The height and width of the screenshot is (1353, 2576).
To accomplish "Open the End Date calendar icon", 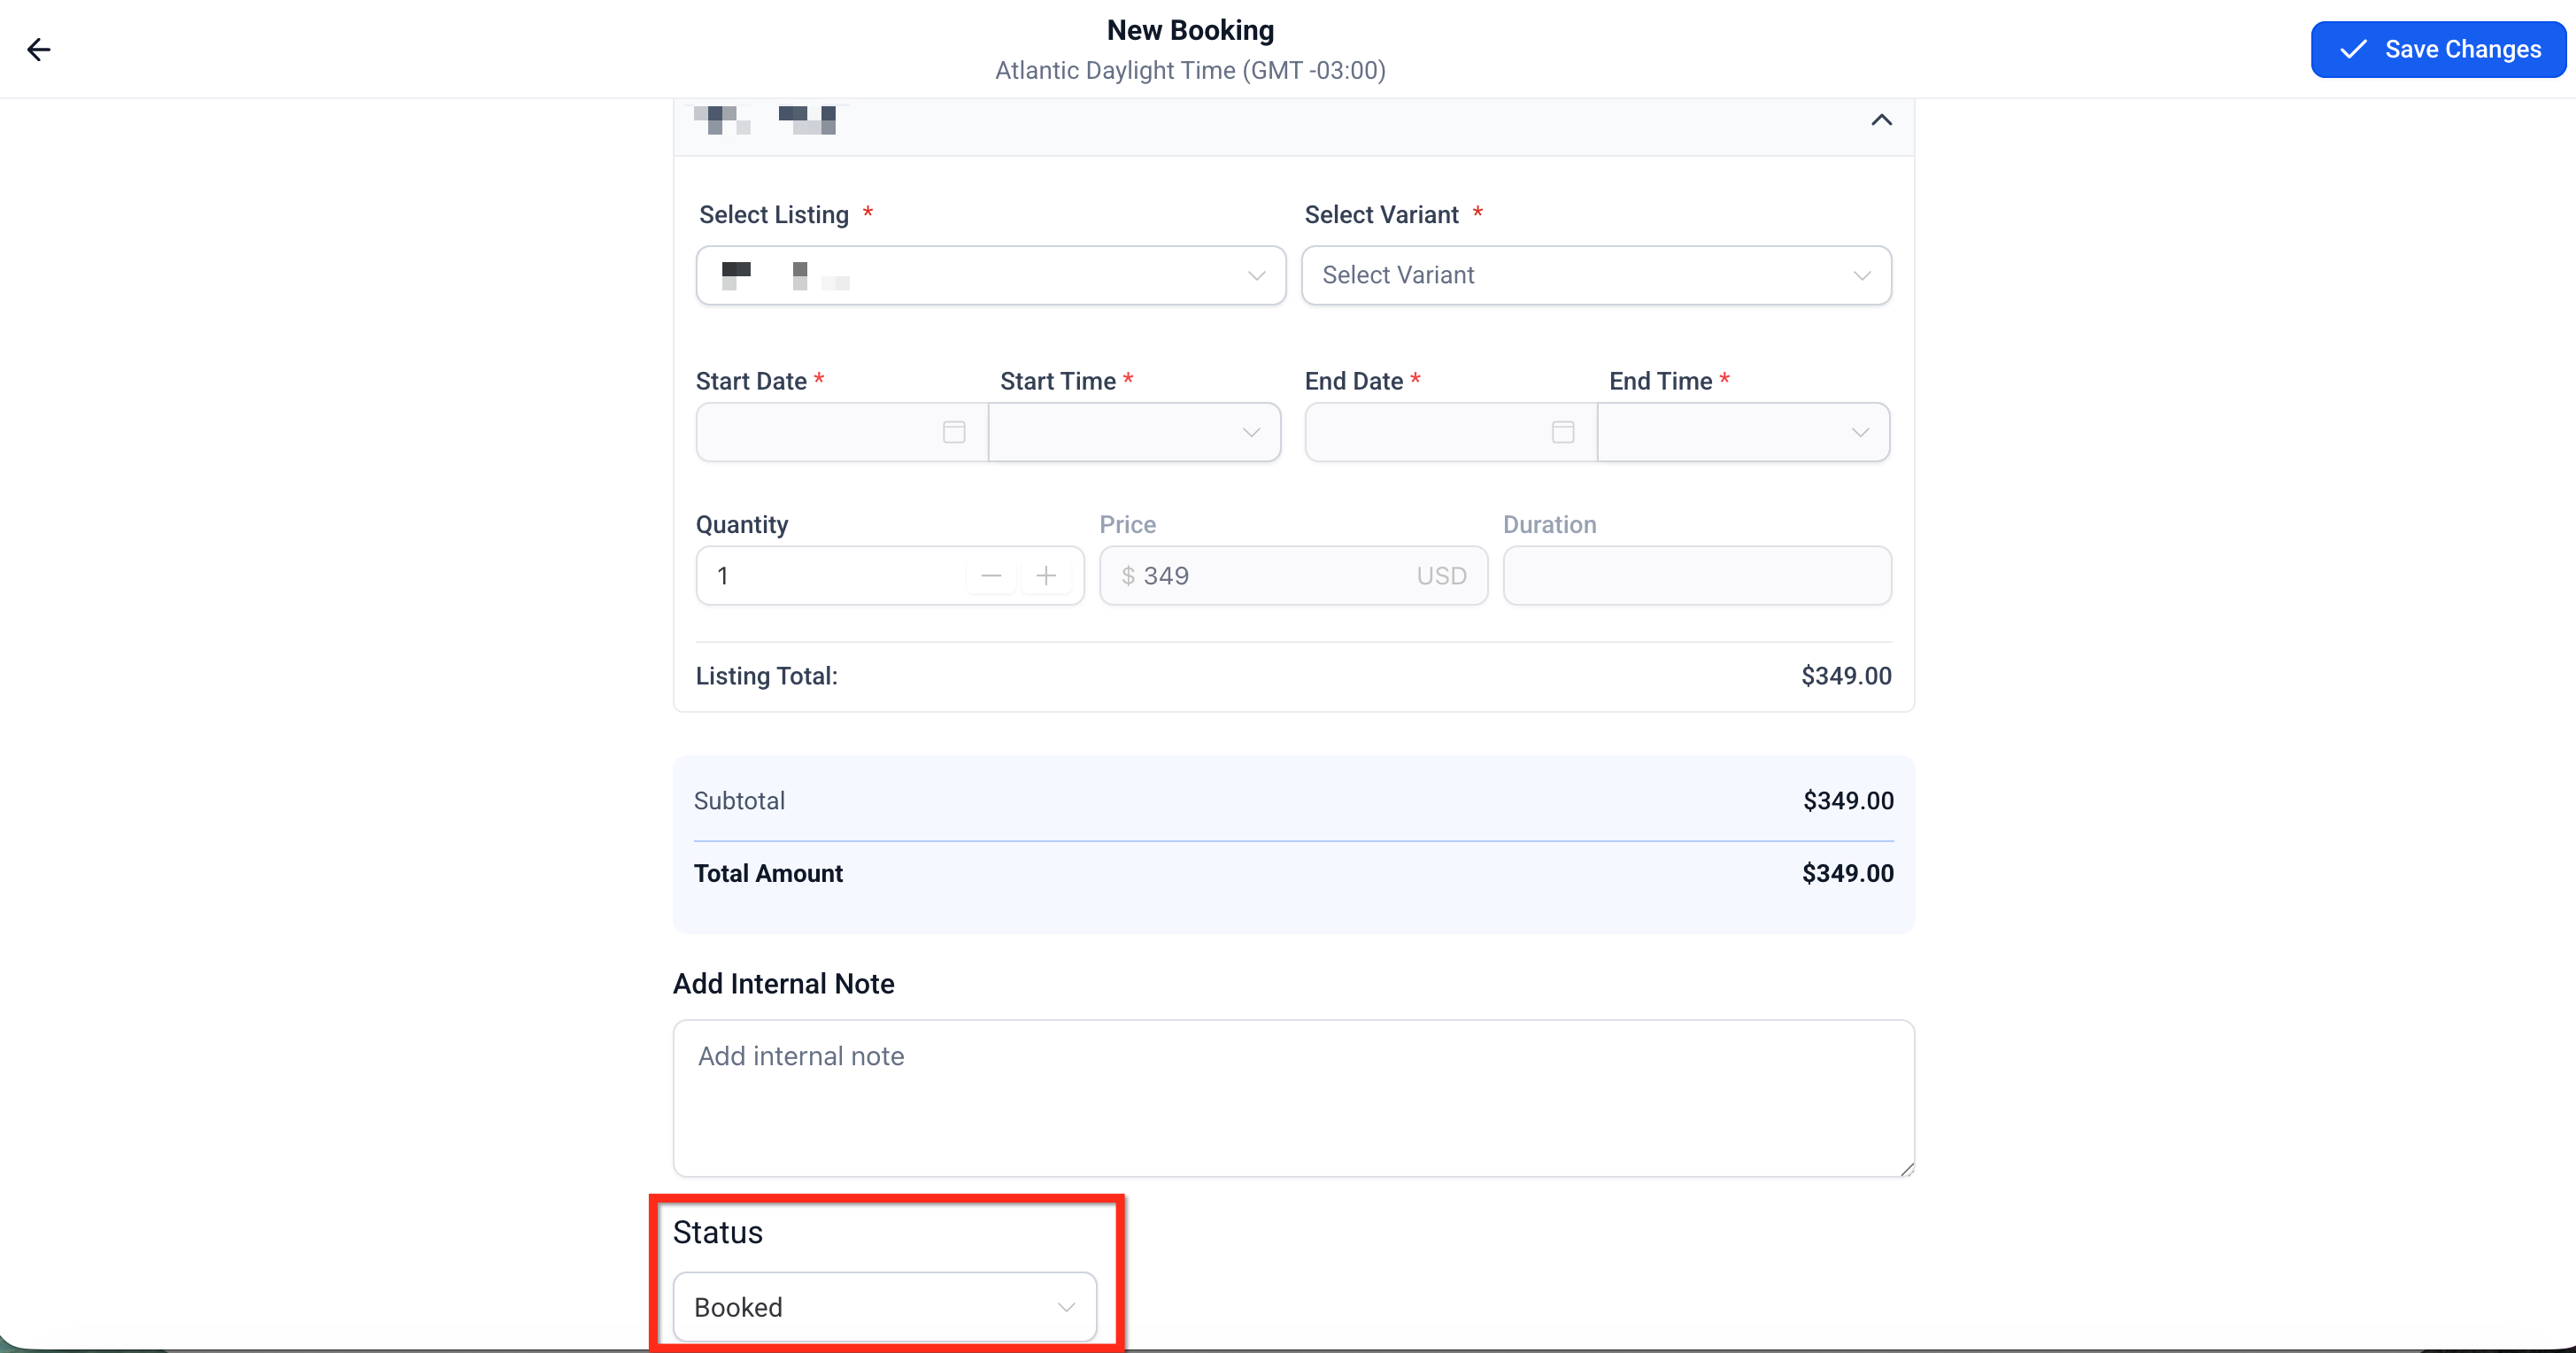I will (x=1562, y=432).
